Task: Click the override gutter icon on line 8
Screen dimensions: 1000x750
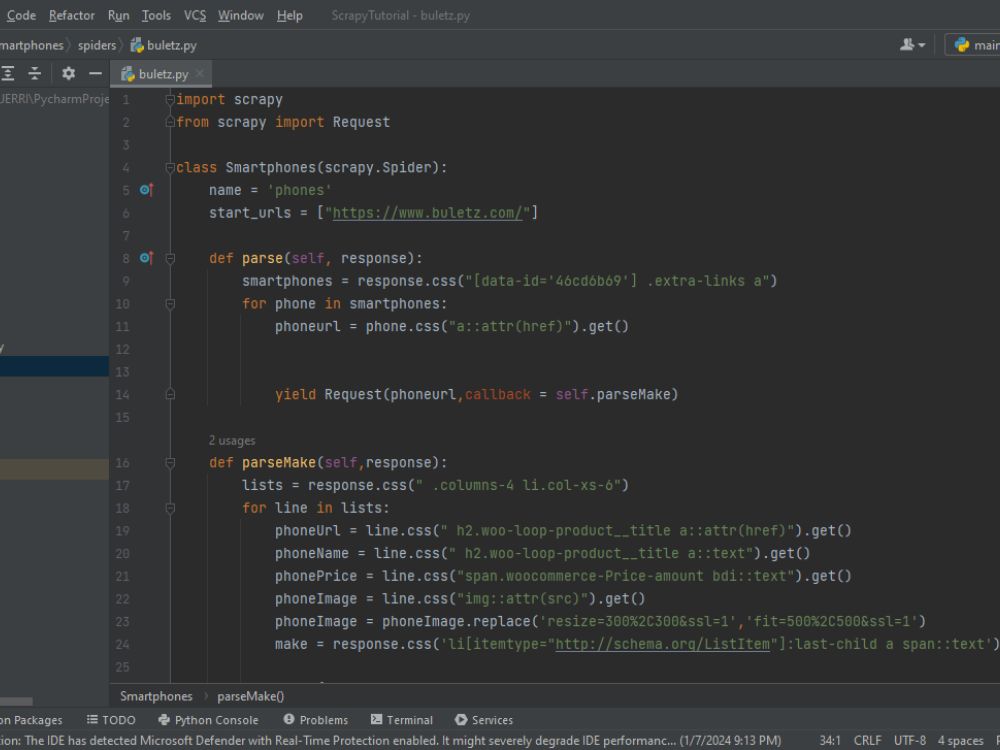Action: (146, 258)
